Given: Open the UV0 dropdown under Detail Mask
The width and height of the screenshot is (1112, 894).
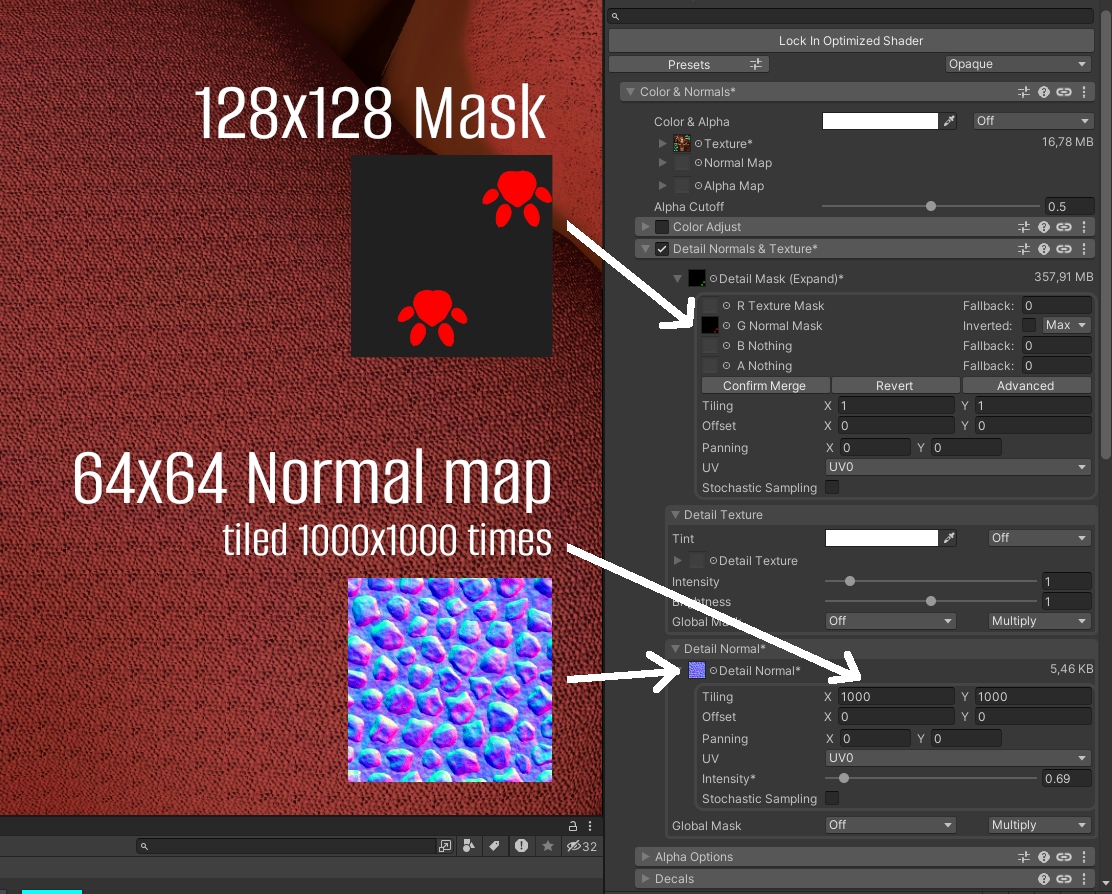Looking at the screenshot, I should (957, 467).
